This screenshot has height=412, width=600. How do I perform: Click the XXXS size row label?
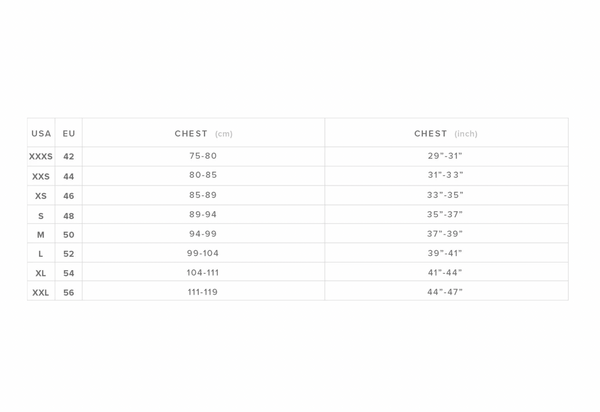pyautogui.click(x=41, y=157)
